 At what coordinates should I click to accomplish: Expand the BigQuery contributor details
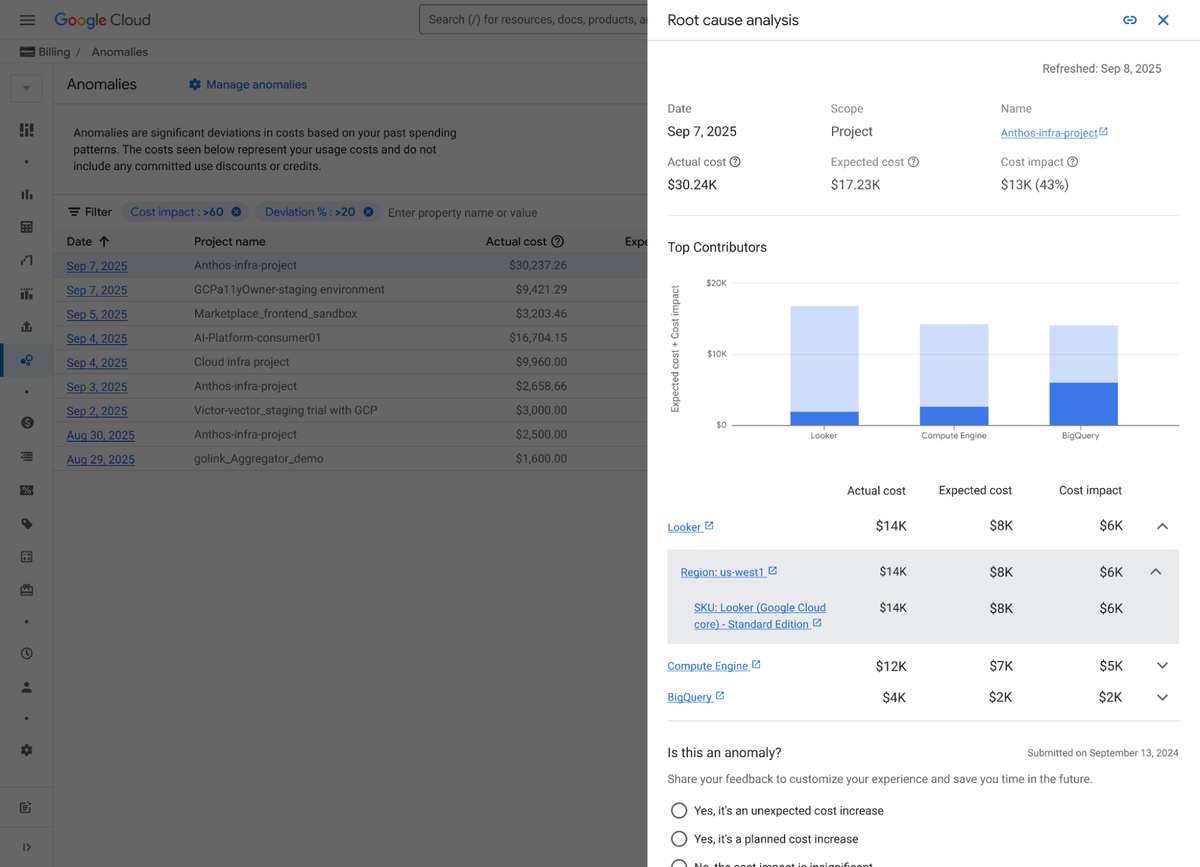point(1160,697)
